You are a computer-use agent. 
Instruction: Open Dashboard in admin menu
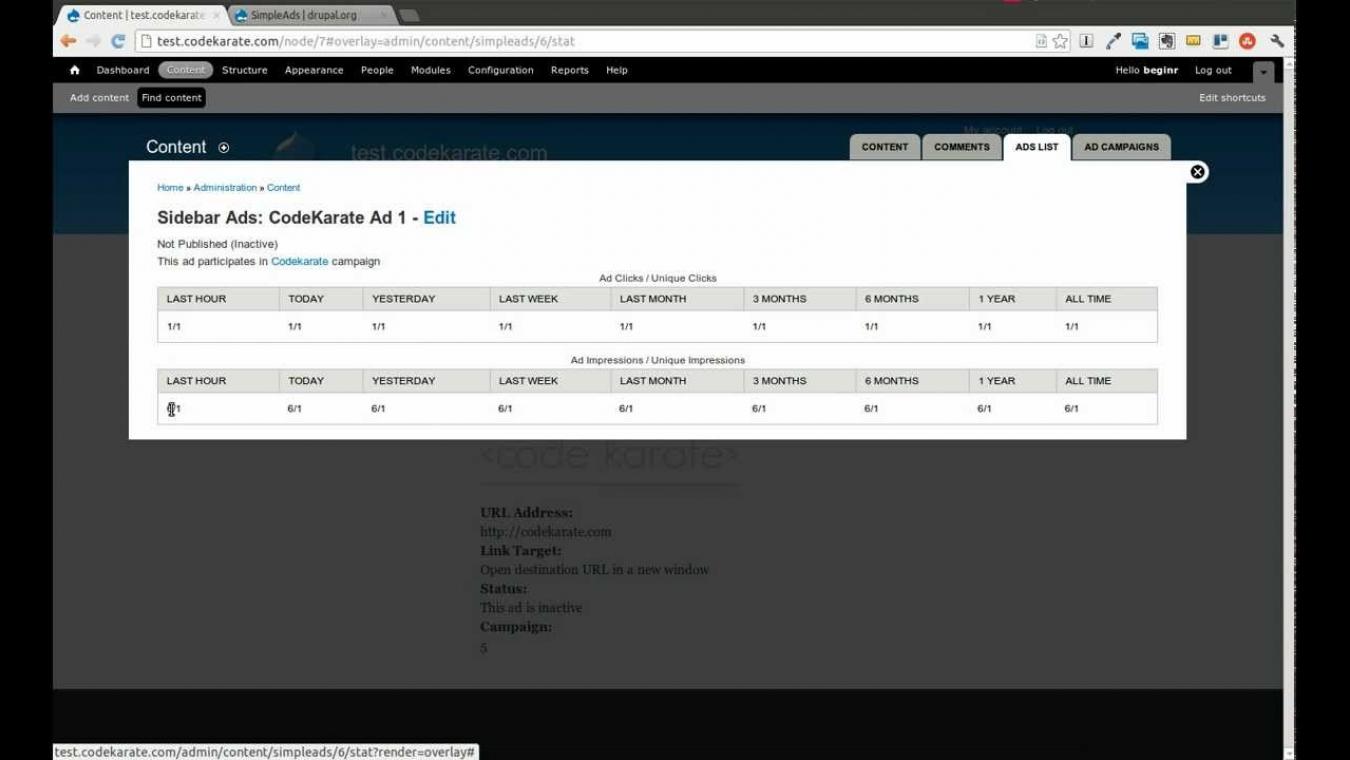(x=123, y=70)
